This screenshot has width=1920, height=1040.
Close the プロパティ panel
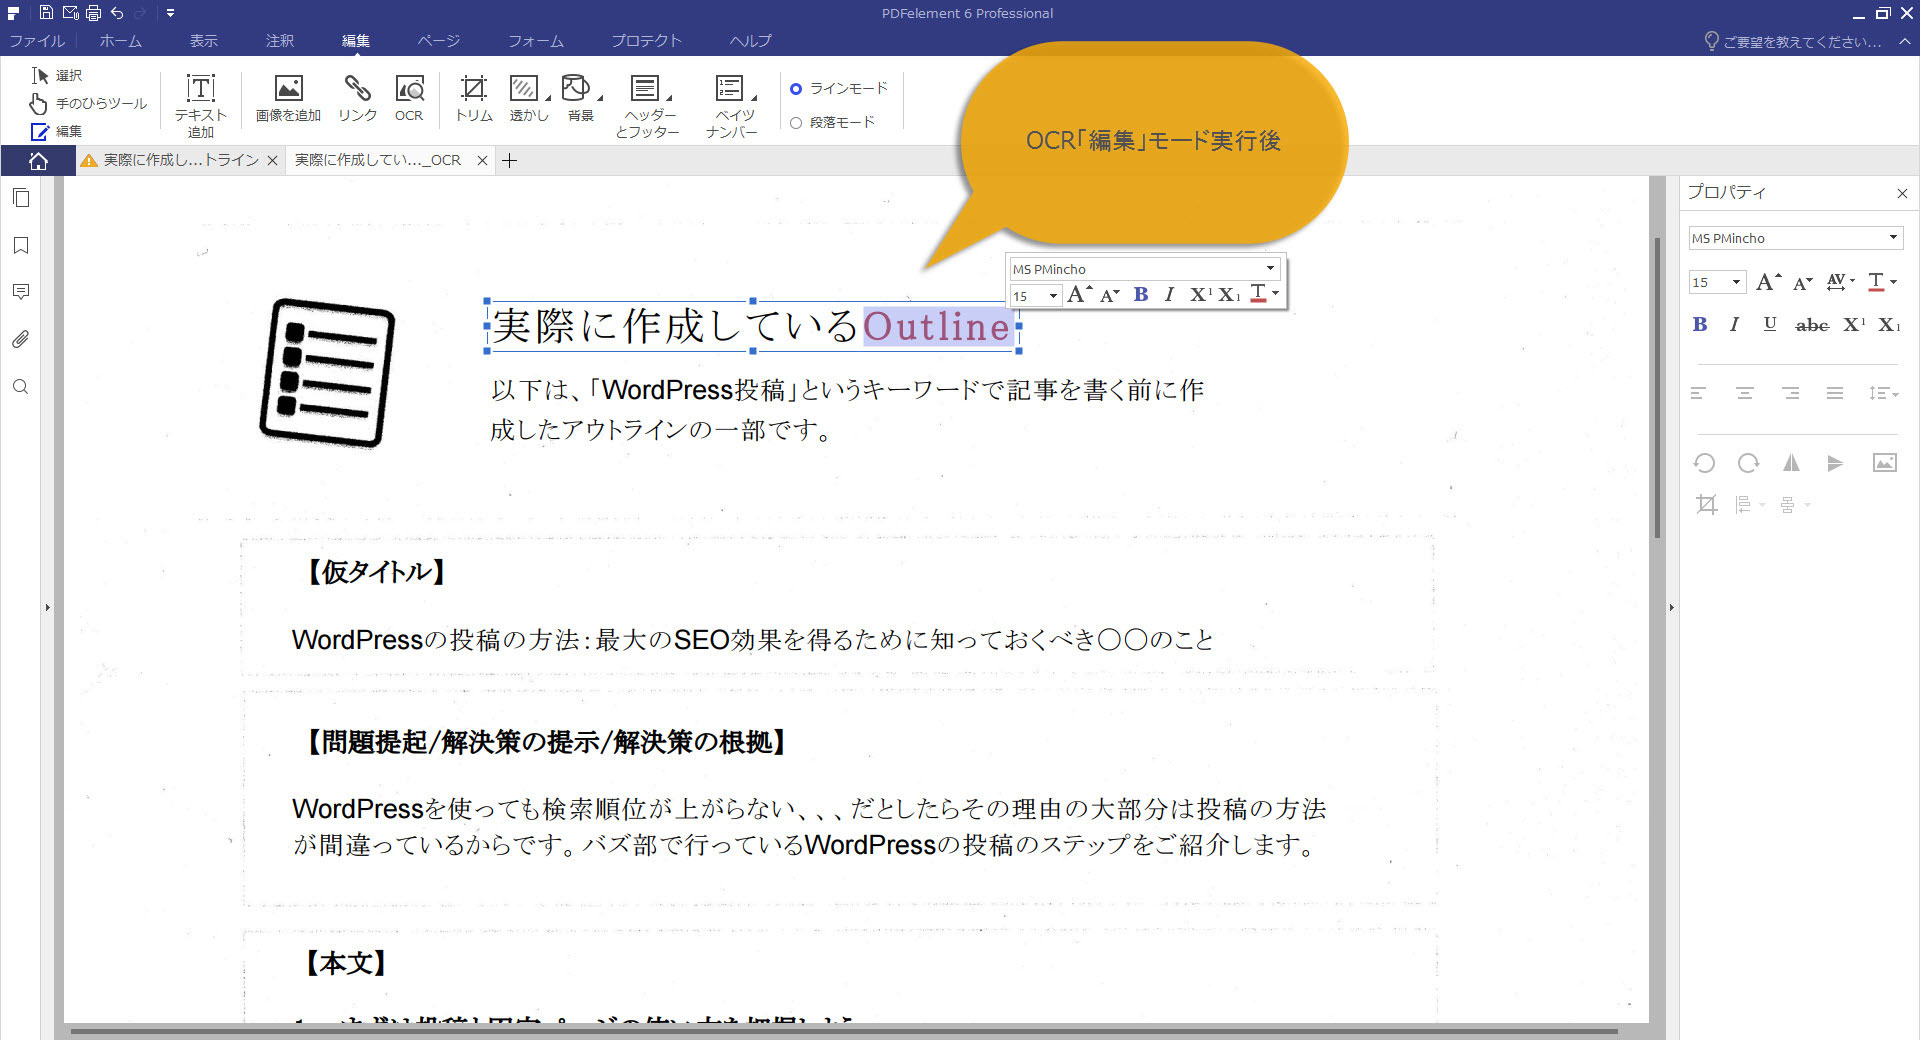(1902, 193)
